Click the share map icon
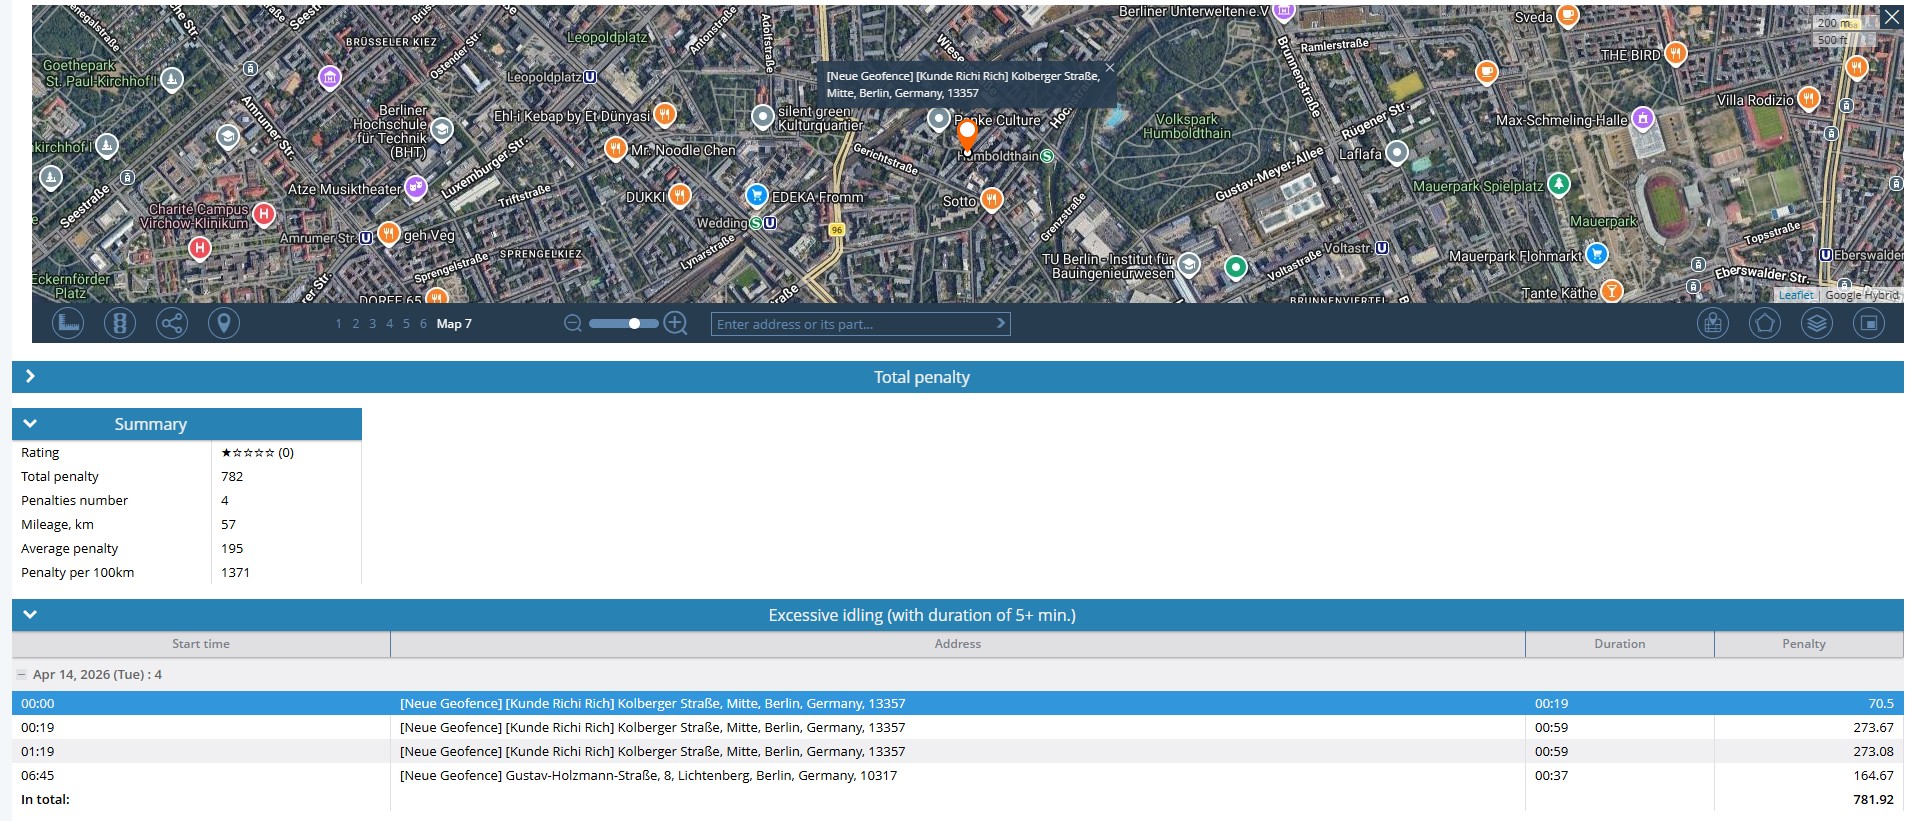 (x=172, y=323)
